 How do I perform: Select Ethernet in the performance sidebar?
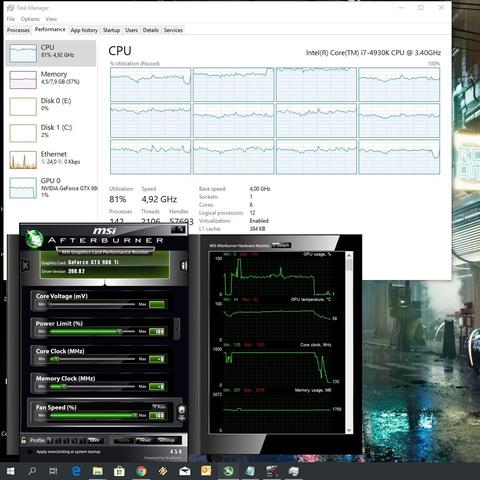pyautogui.click(x=51, y=159)
